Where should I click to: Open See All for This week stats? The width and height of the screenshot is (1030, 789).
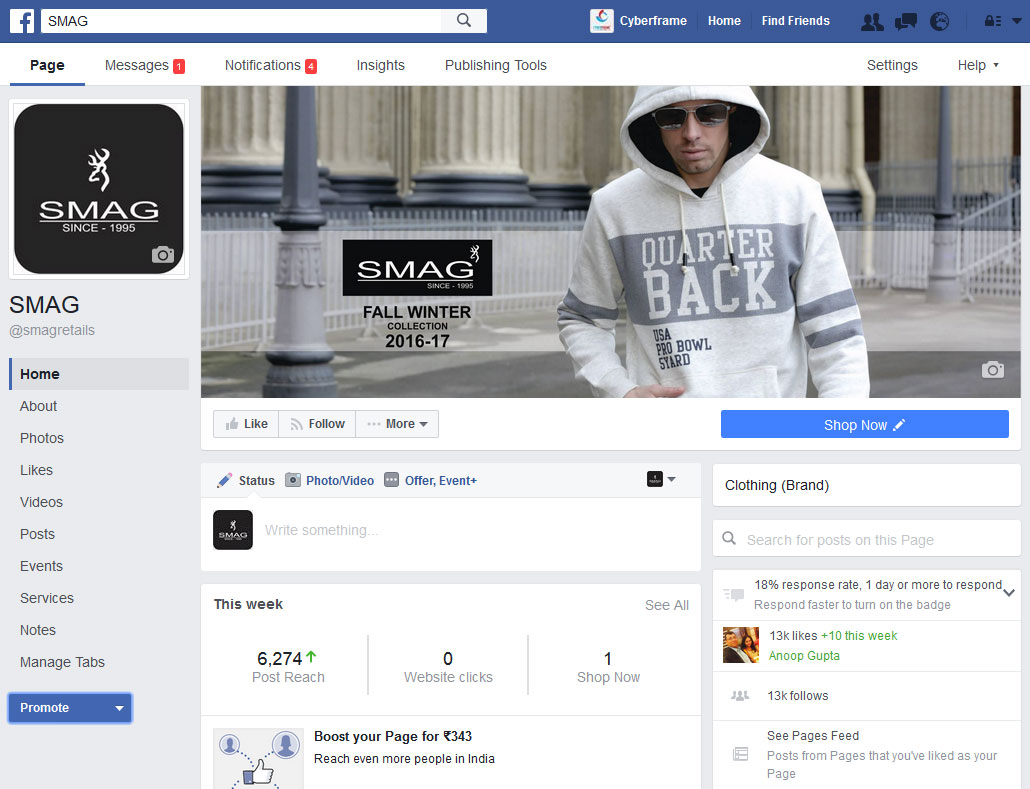[x=667, y=605]
